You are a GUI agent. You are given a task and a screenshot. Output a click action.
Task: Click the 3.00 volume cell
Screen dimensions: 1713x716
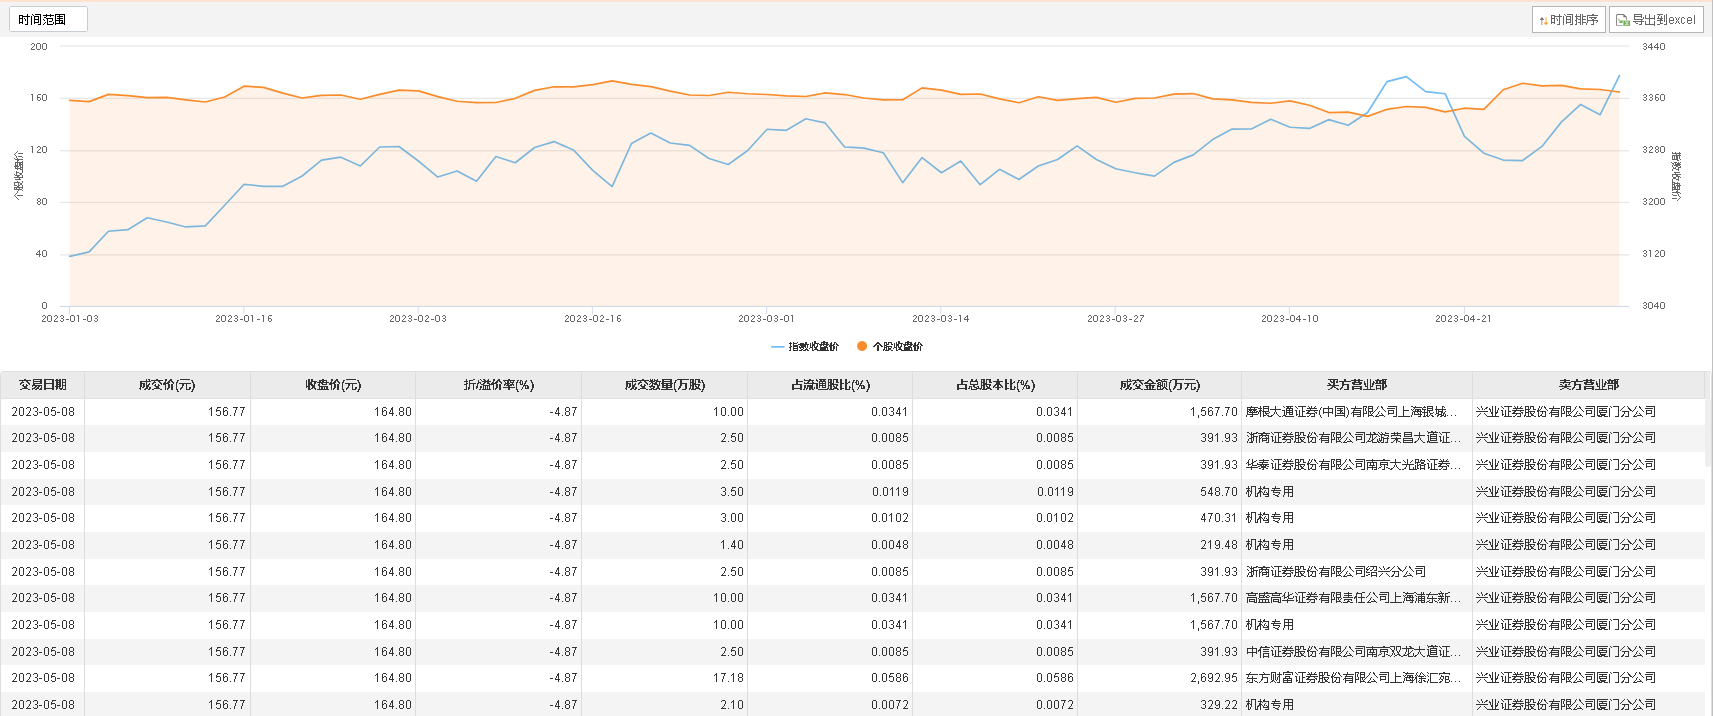point(664,518)
